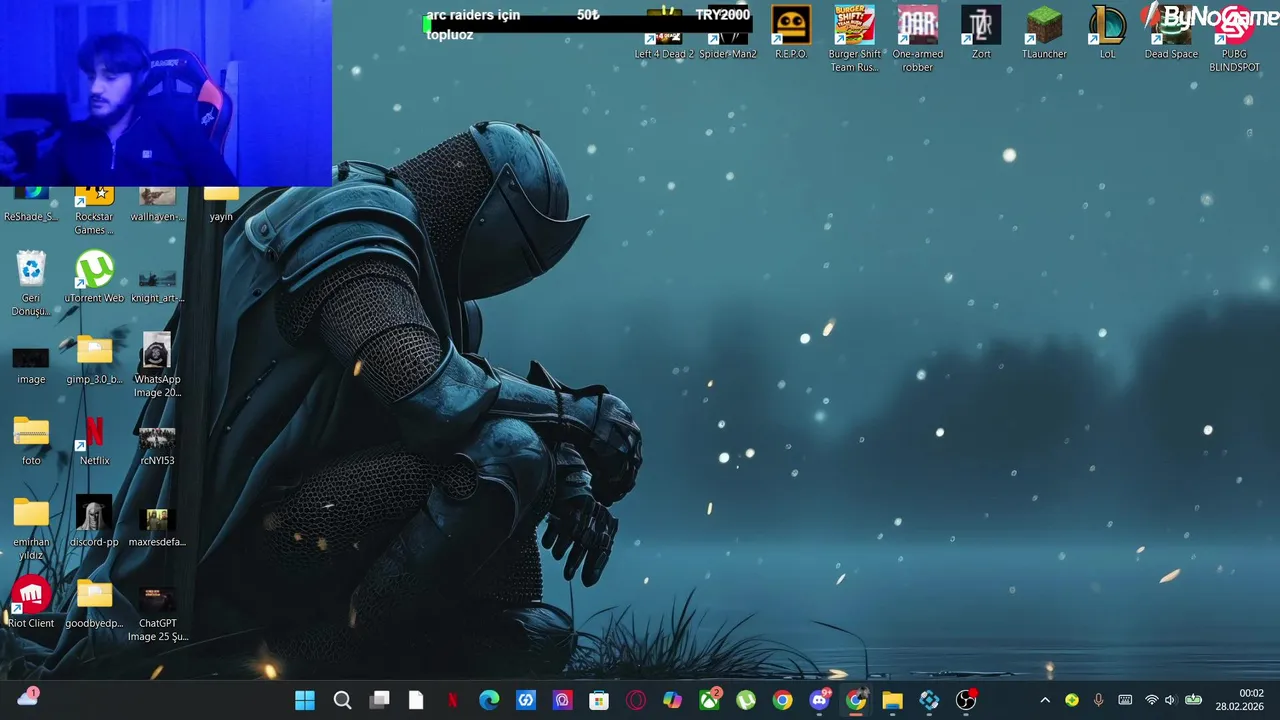Select the One-armed robber shortcut

(918, 39)
